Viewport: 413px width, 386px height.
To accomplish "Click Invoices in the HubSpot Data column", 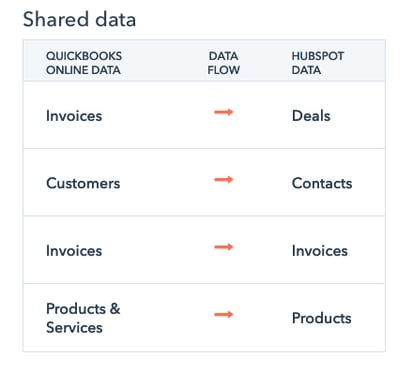I will tap(320, 251).
